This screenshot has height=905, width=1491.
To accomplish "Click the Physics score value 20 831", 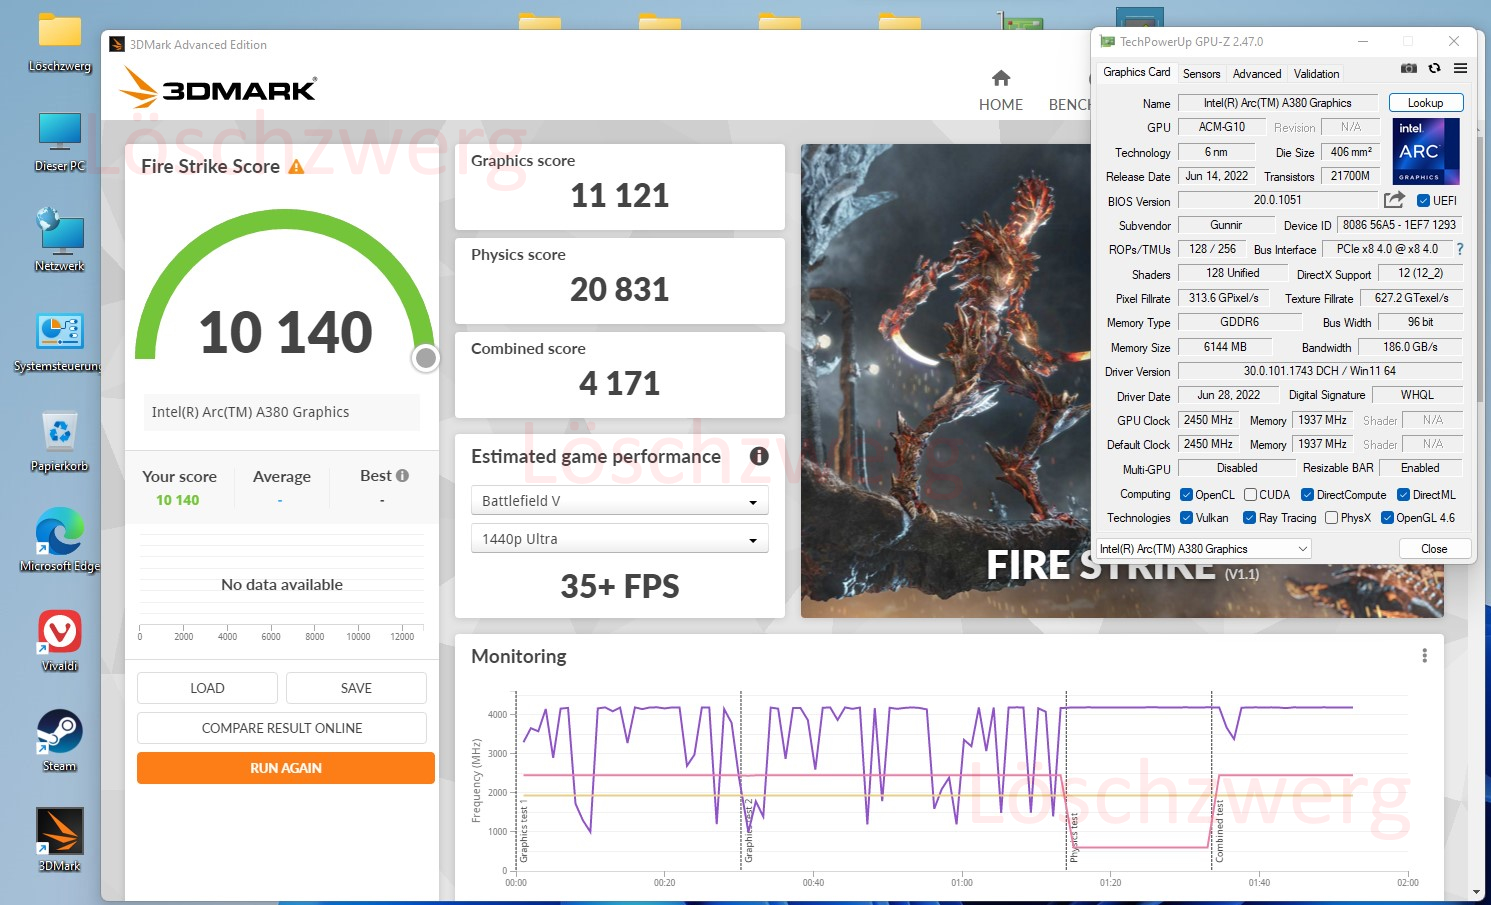I will coord(620,290).
